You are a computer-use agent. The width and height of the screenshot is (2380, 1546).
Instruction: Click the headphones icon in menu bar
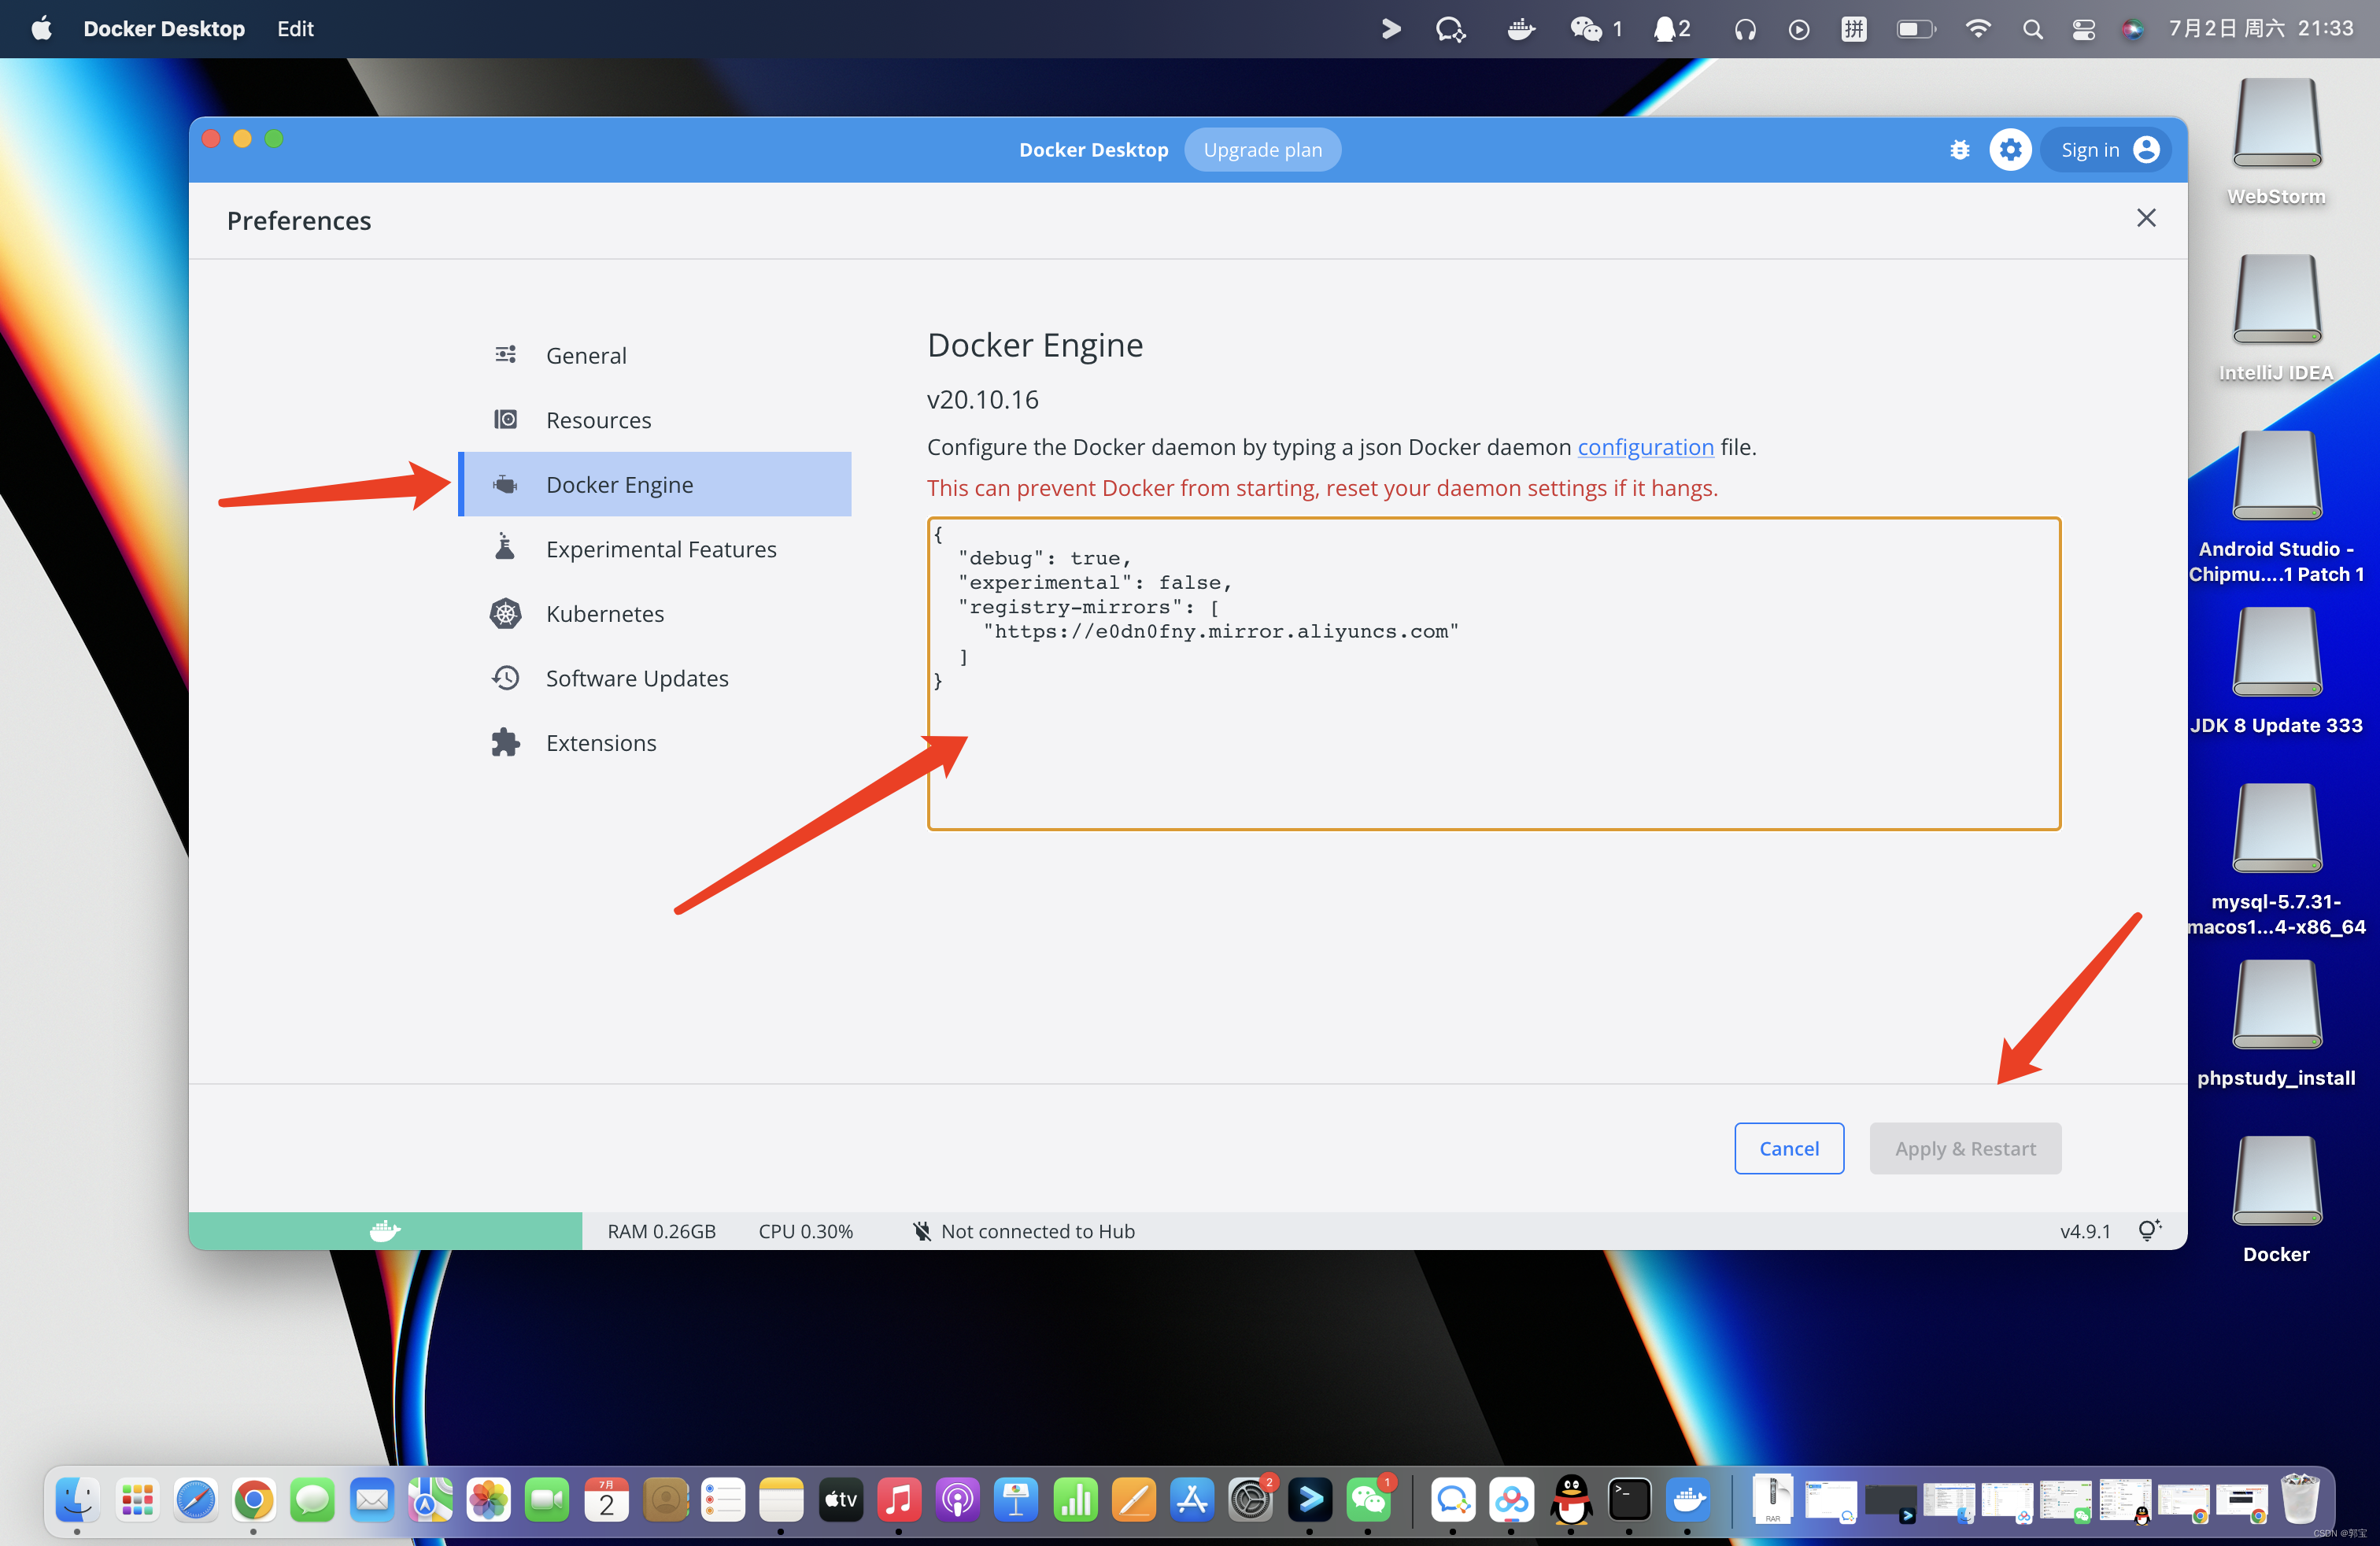(1745, 29)
